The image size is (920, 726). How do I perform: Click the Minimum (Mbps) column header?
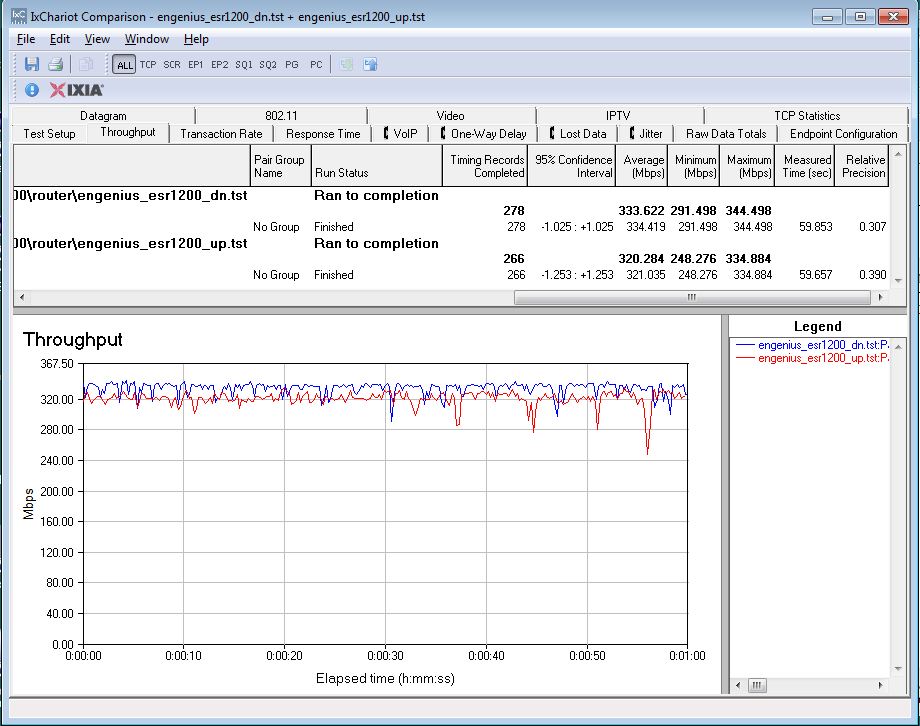[x=694, y=166]
